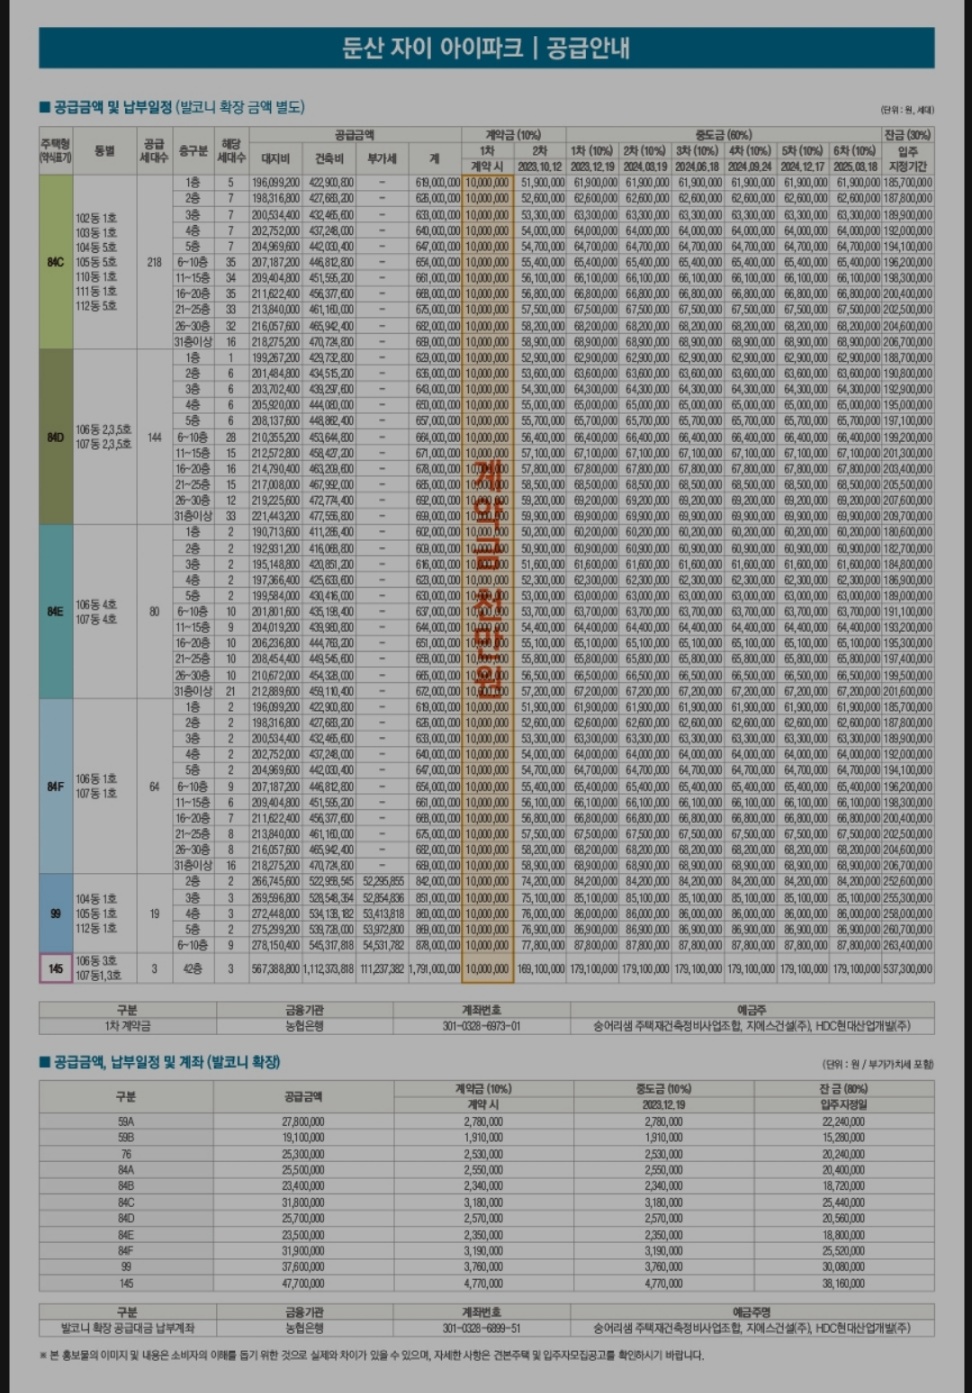Click the '입주지정일' header in the balcony table
972x1393 pixels.
coord(844,1105)
